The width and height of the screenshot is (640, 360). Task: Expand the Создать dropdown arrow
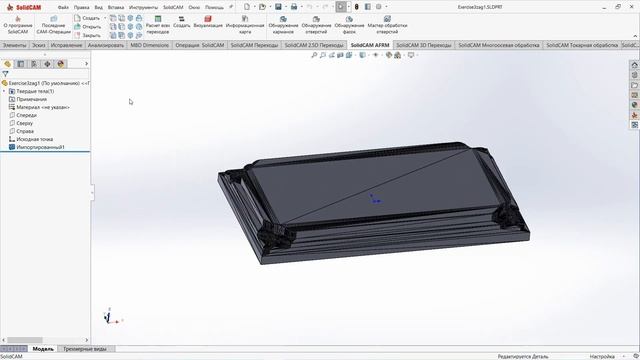pyautogui.click(x=105, y=18)
